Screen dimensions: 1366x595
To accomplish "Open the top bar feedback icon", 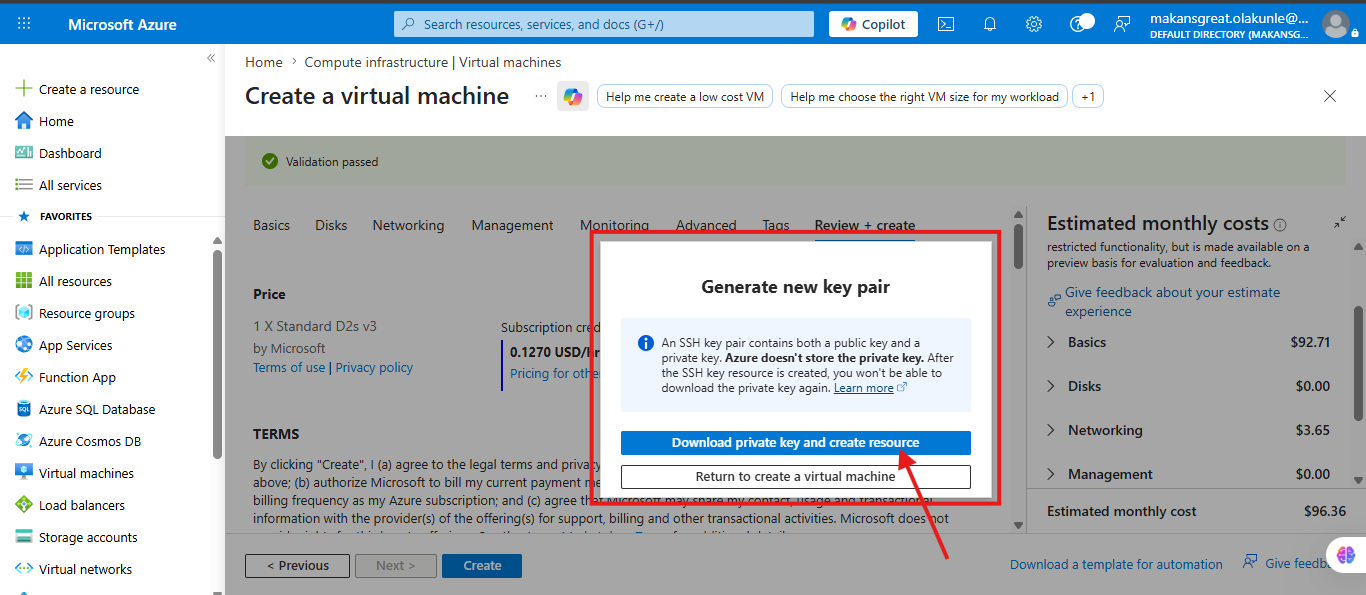I will coord(1122,24).
